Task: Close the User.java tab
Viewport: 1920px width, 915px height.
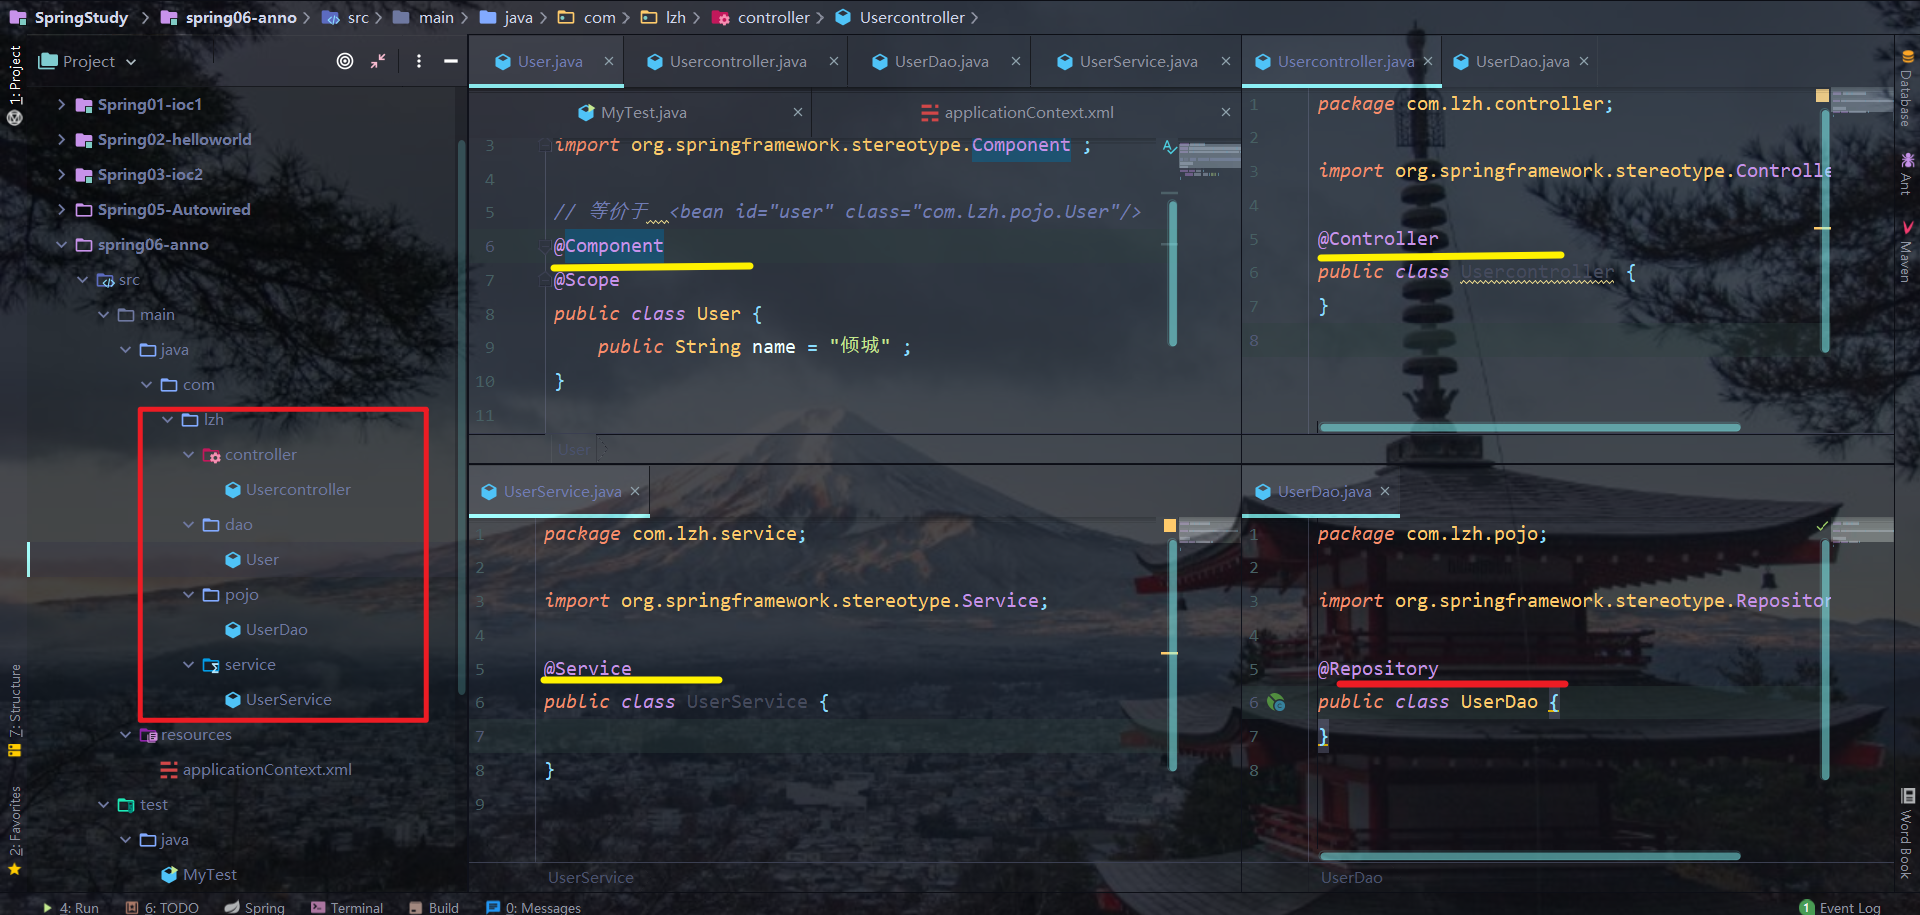Action: click(608, 61)
